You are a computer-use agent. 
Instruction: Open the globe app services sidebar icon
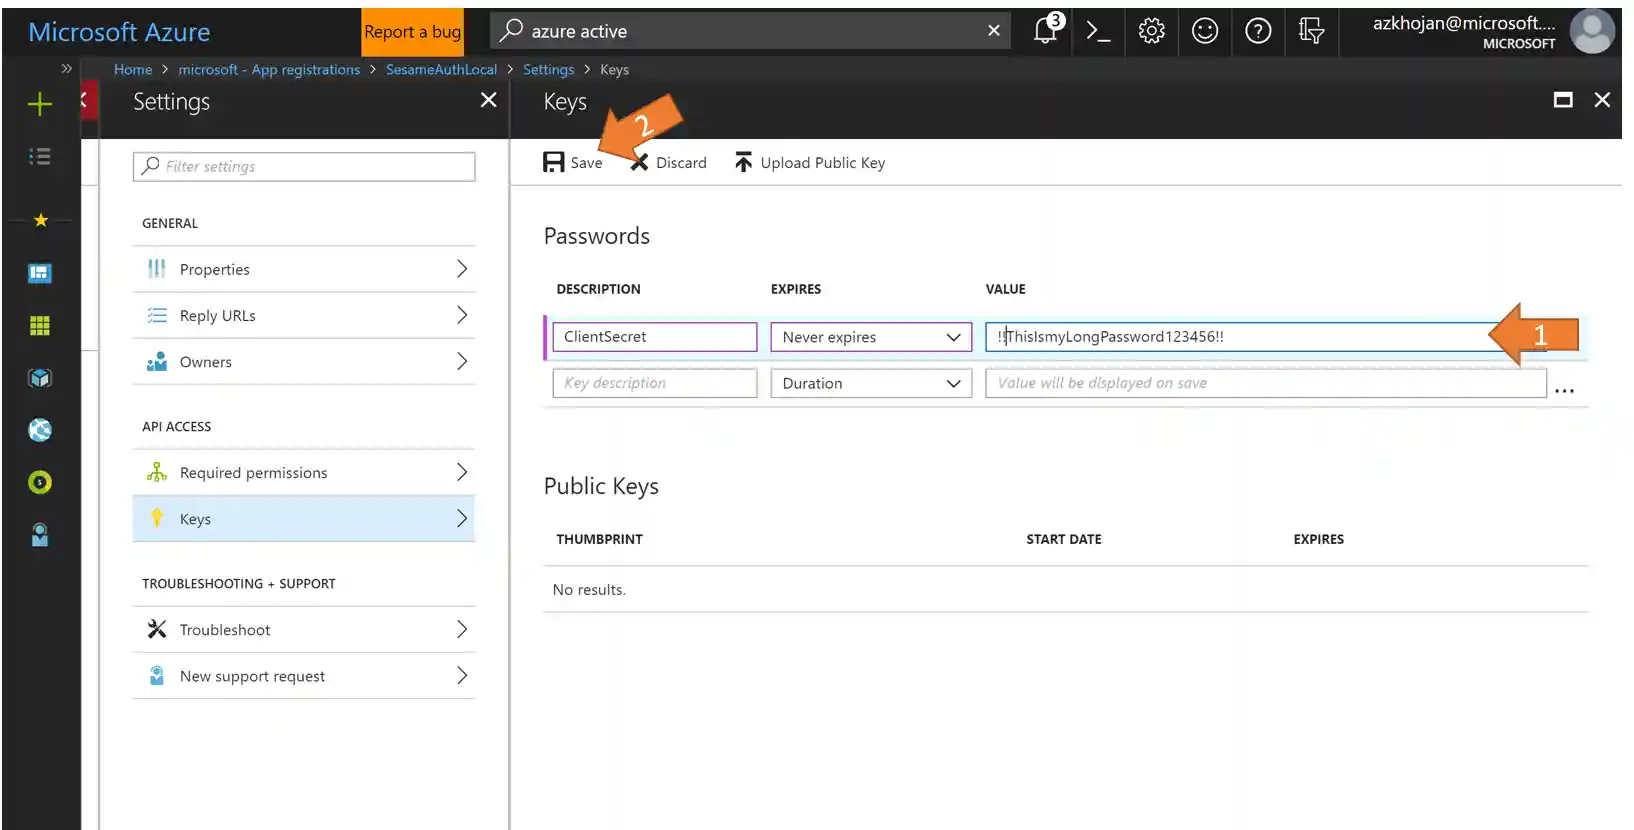click(40, 430)
